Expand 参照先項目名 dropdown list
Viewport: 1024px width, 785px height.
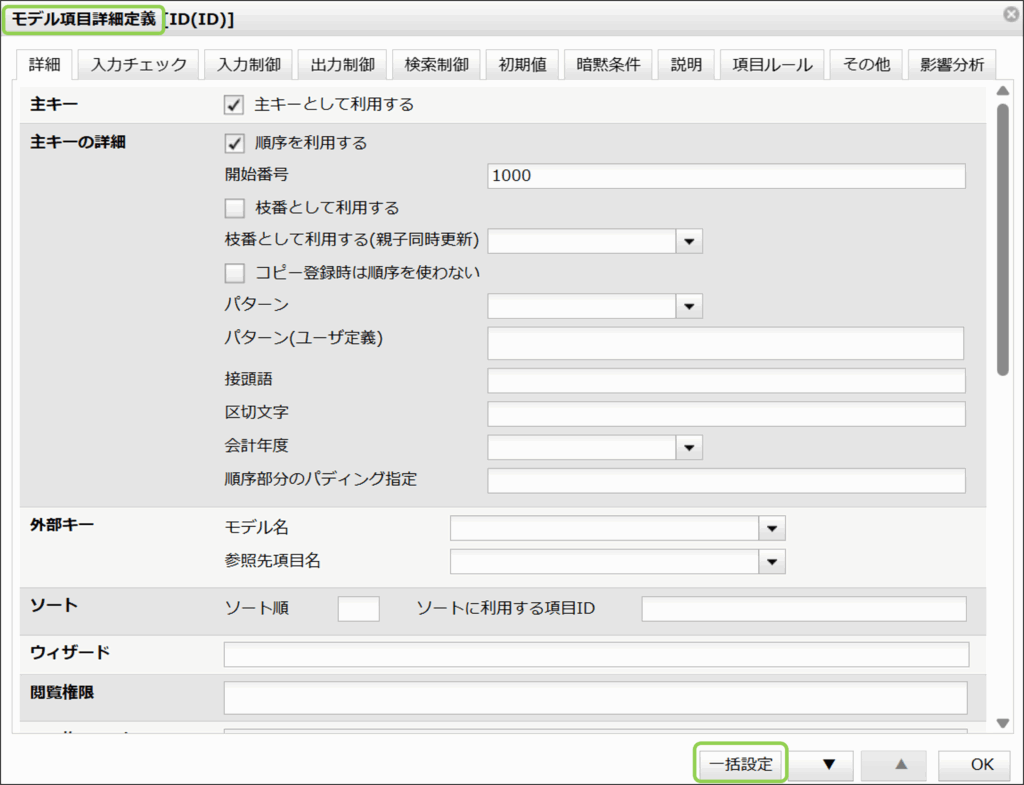[x=772, y=562]
